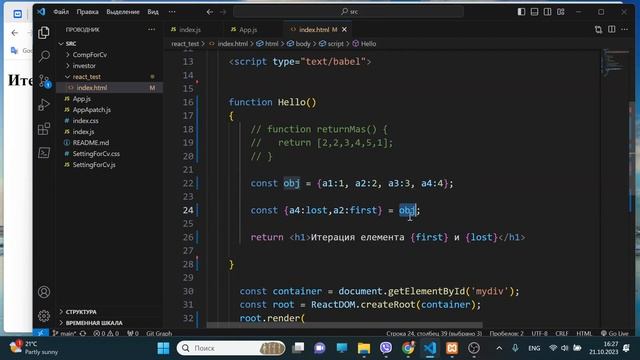
Task: Click Hello breadcrumb segment
Action: click(368, 44)
